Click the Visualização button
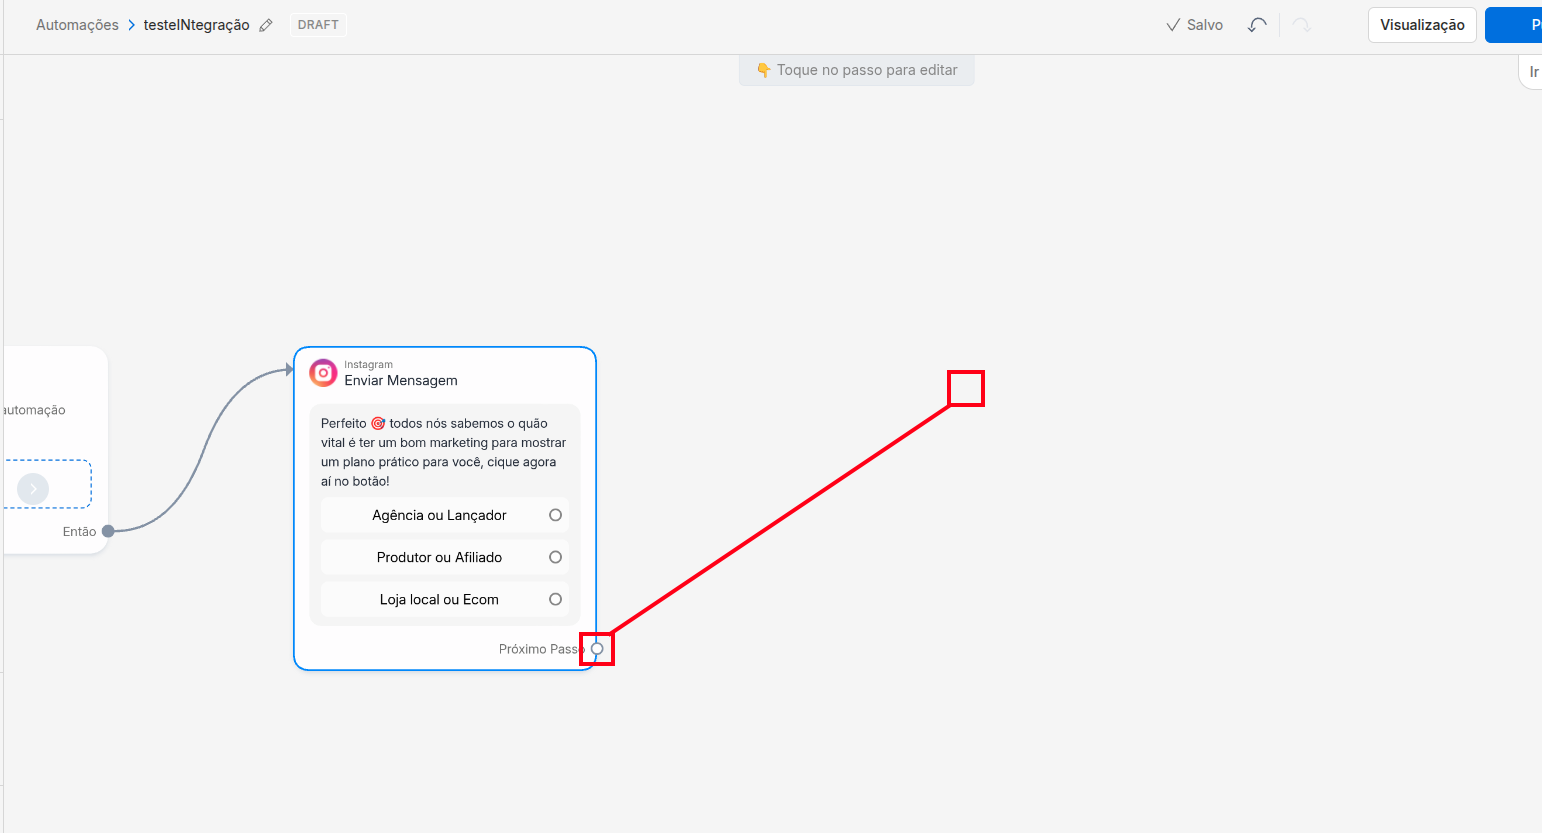The width and height of the screenshot is (1542, 833). tap(1422, 25)
